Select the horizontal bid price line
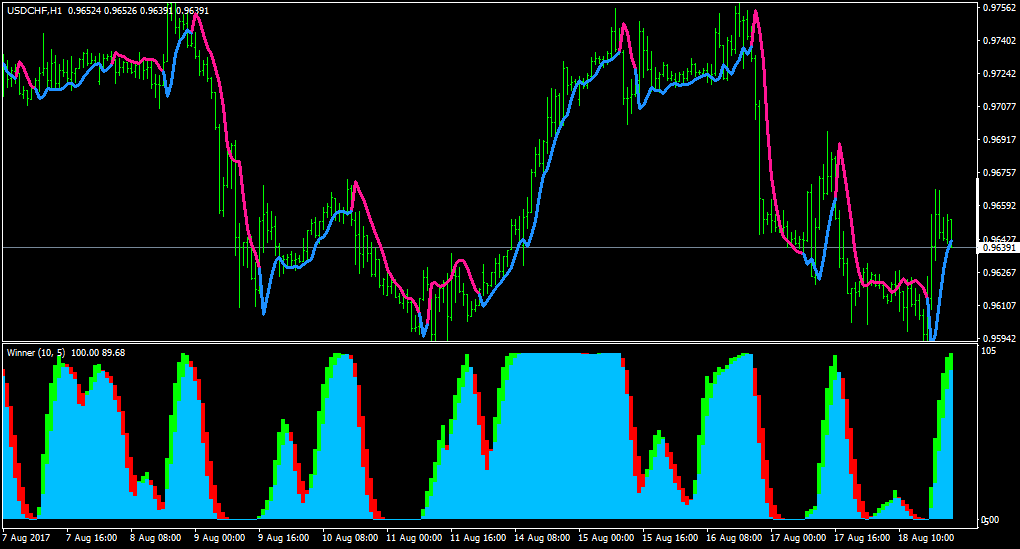1020x549 pixels. 489,248
